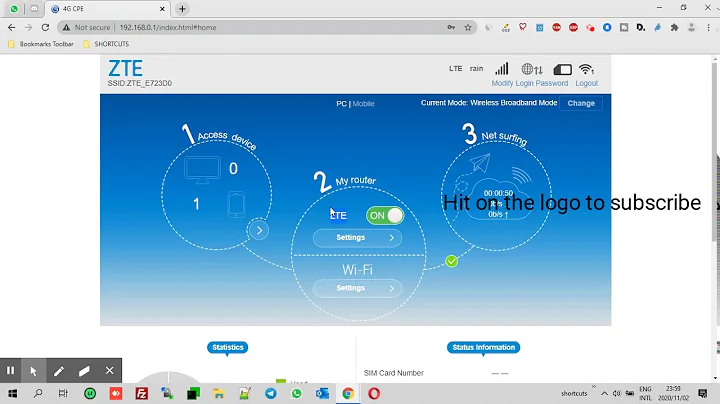Open Opera from taskbar

[x=374, y=393]
